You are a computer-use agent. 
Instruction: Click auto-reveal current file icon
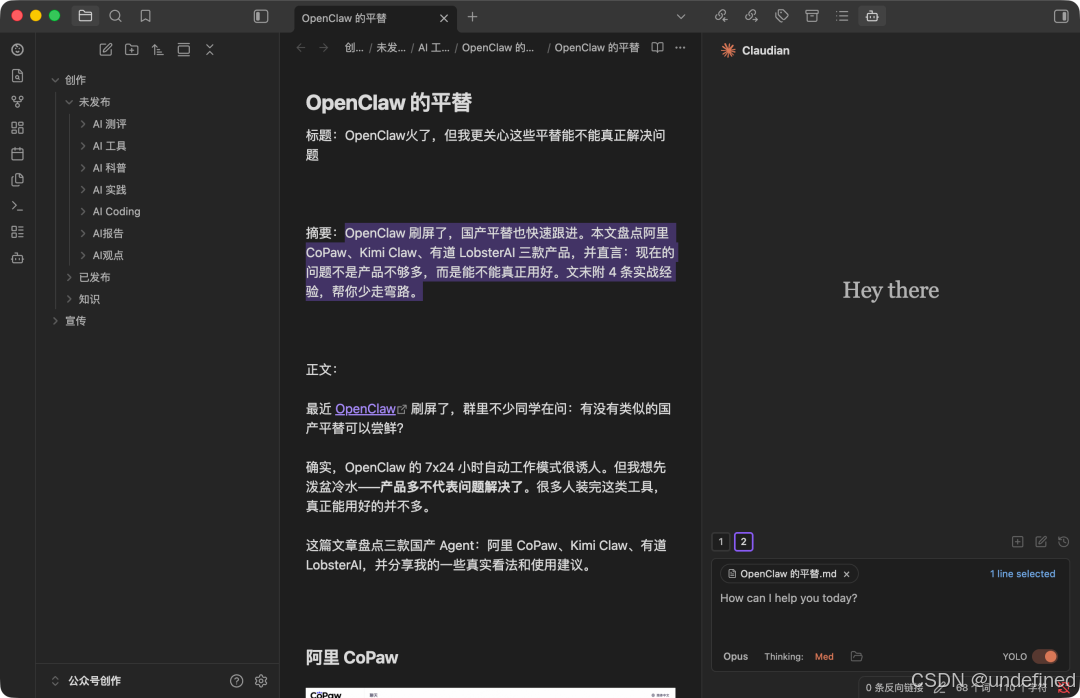point(184,50)
